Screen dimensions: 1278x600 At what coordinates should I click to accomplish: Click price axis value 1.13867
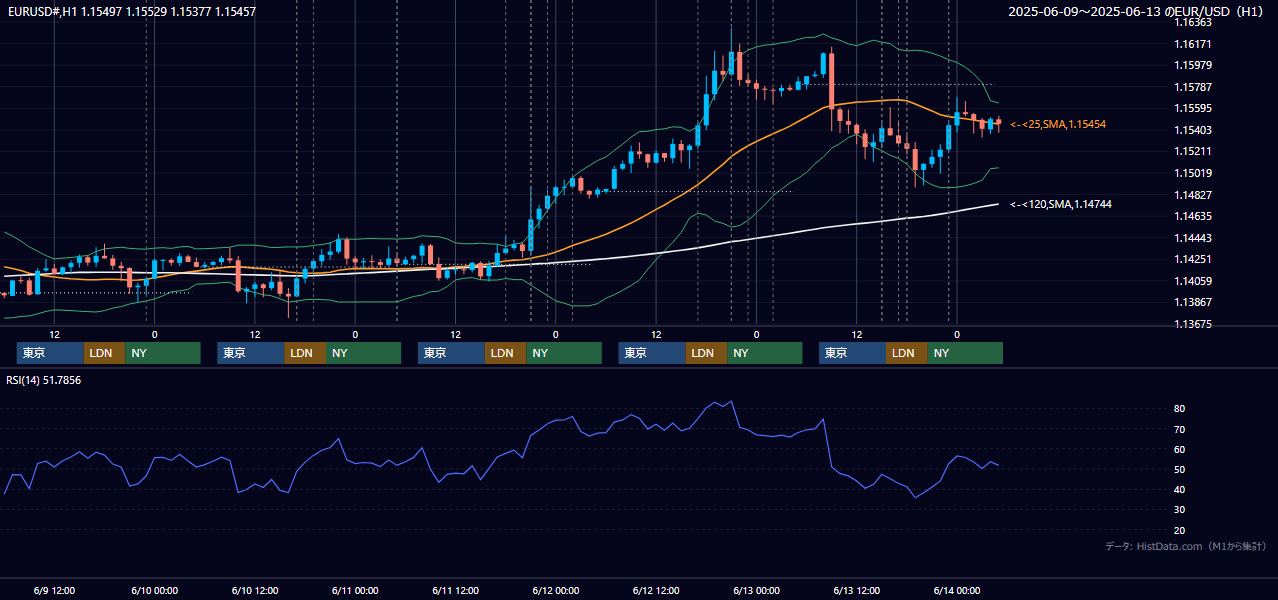(1193, 302)
